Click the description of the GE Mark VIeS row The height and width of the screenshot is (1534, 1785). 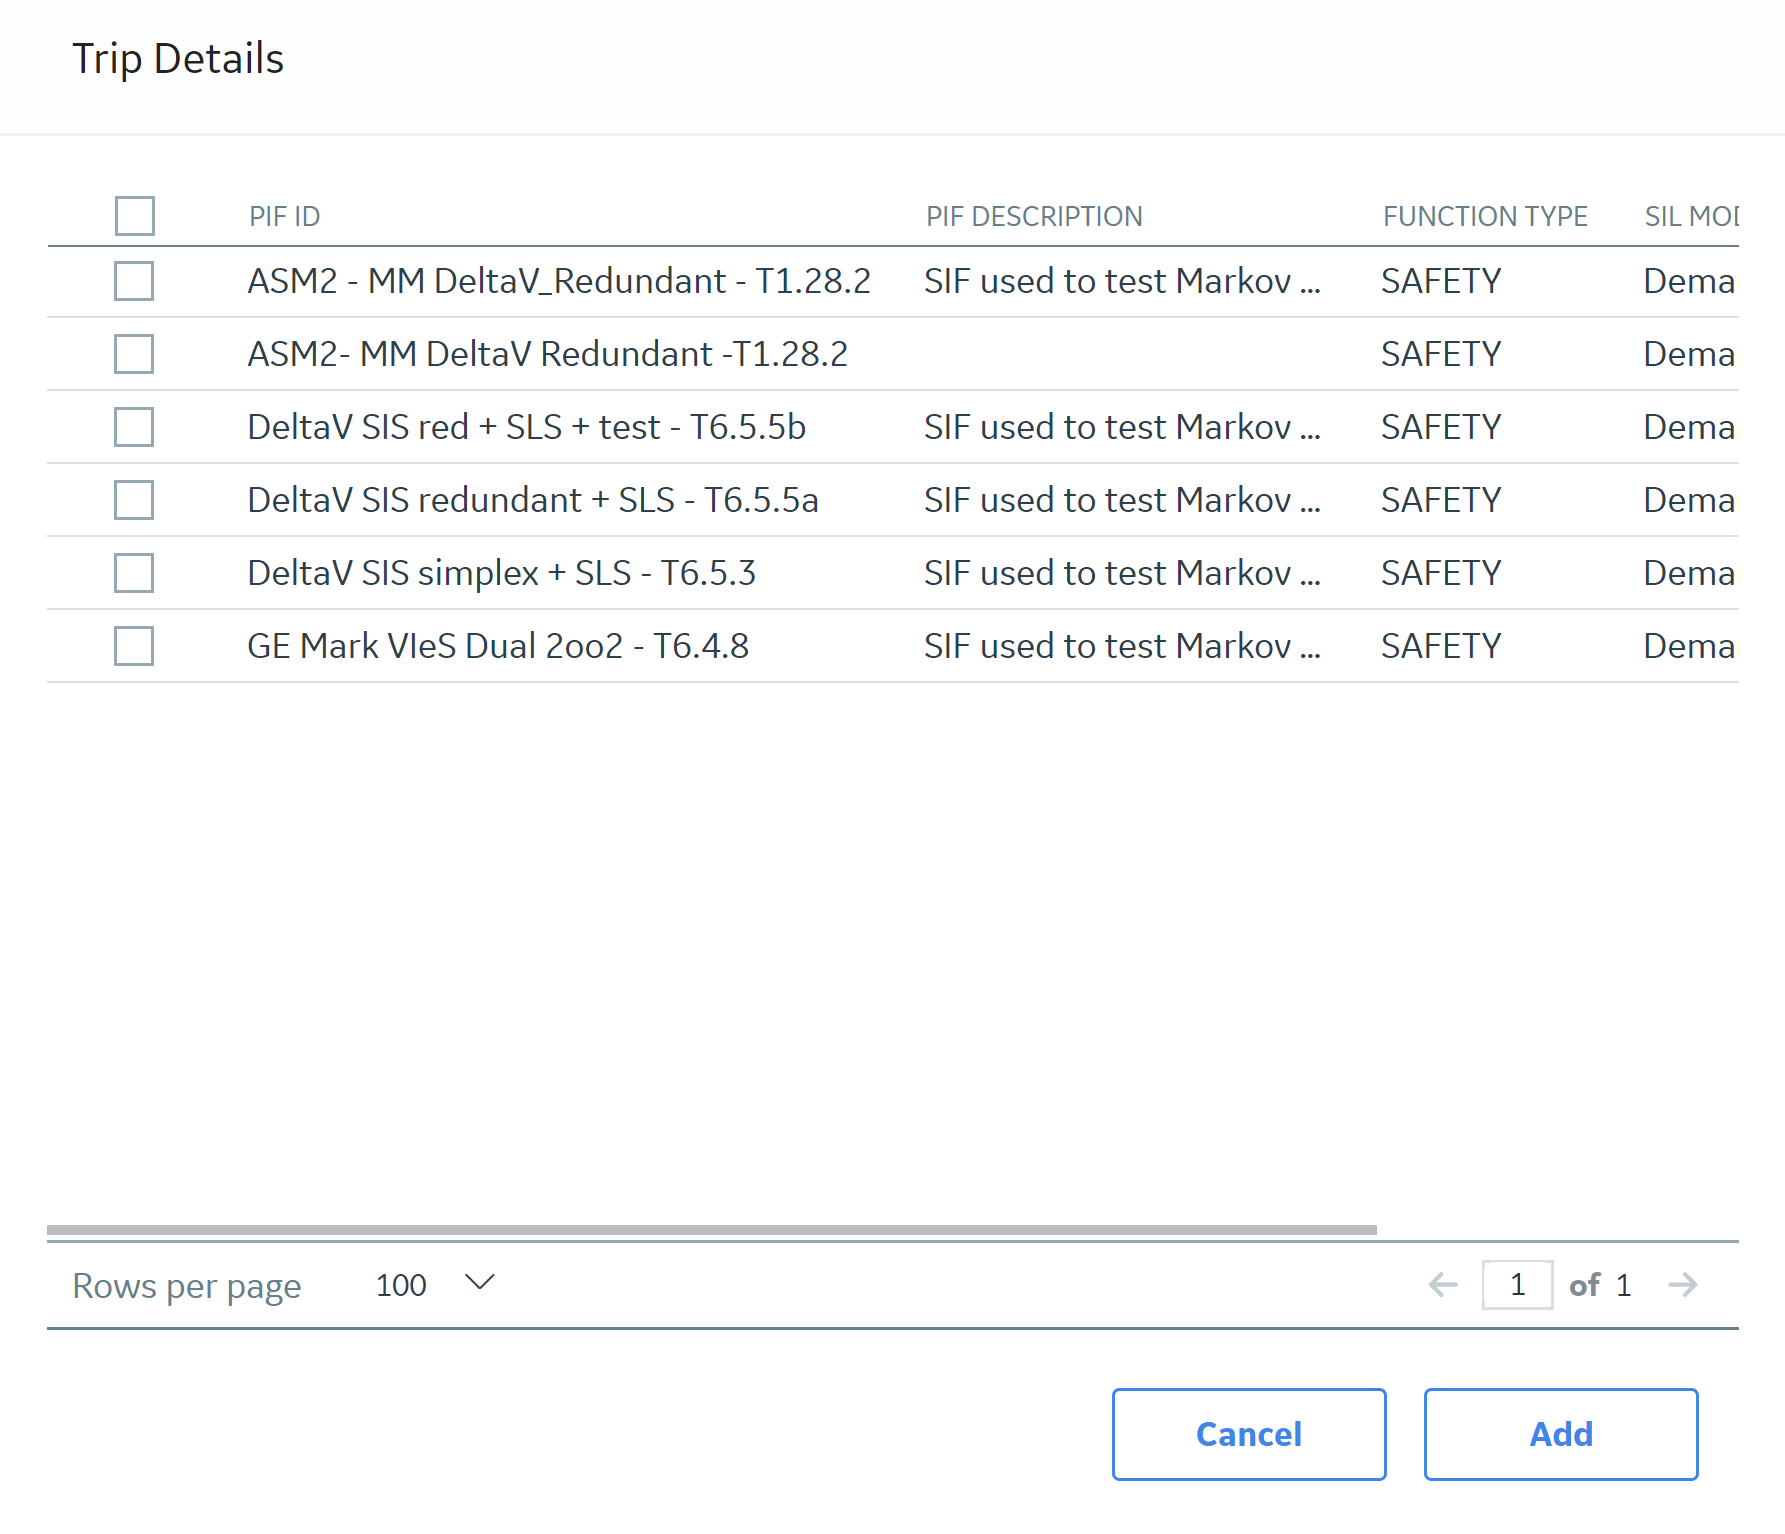tap(1122, 646)
